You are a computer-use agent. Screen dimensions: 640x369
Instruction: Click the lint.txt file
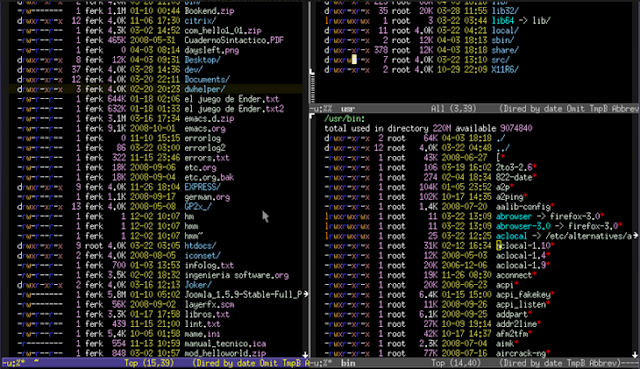202,325
